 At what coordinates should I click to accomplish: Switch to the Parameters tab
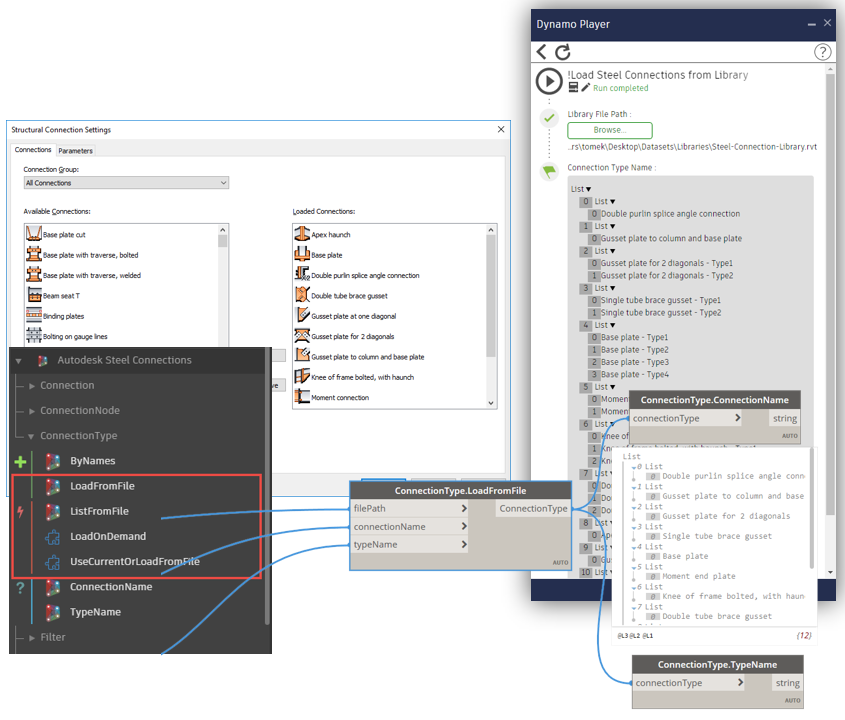pos(75,151)
